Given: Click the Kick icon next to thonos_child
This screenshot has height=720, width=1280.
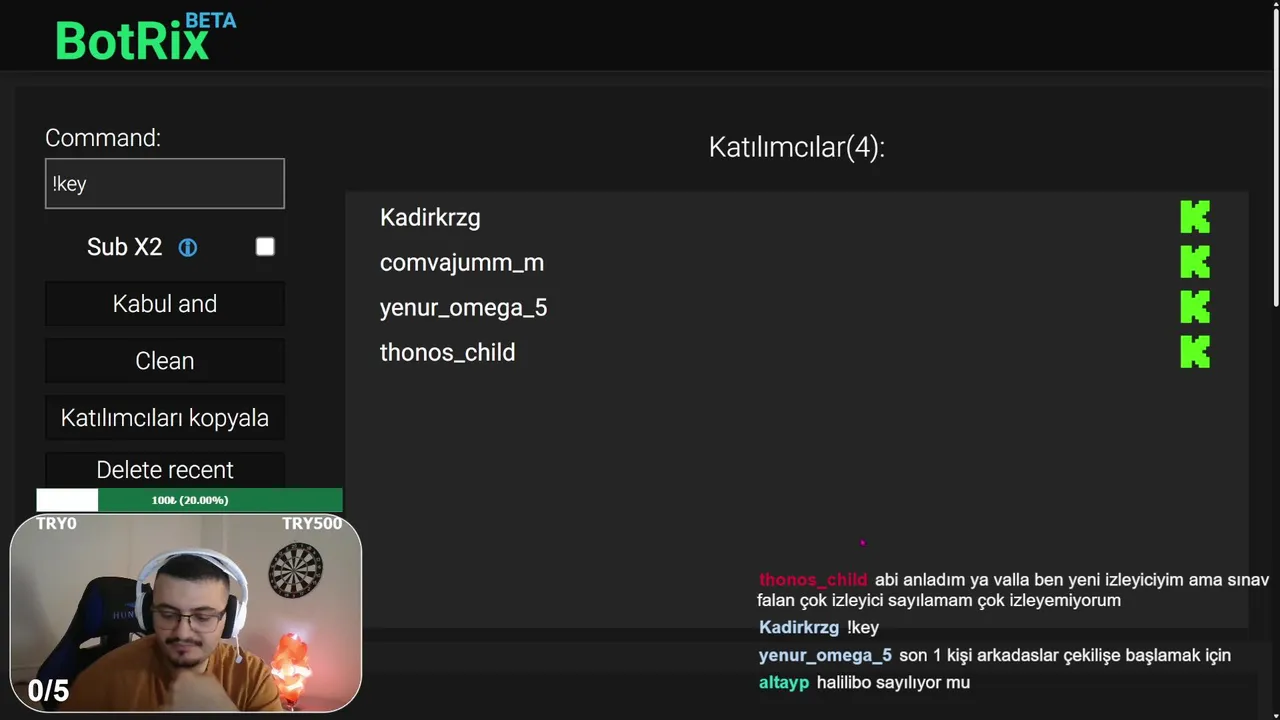Looking at the screenshot, I should coord(1195,352).
